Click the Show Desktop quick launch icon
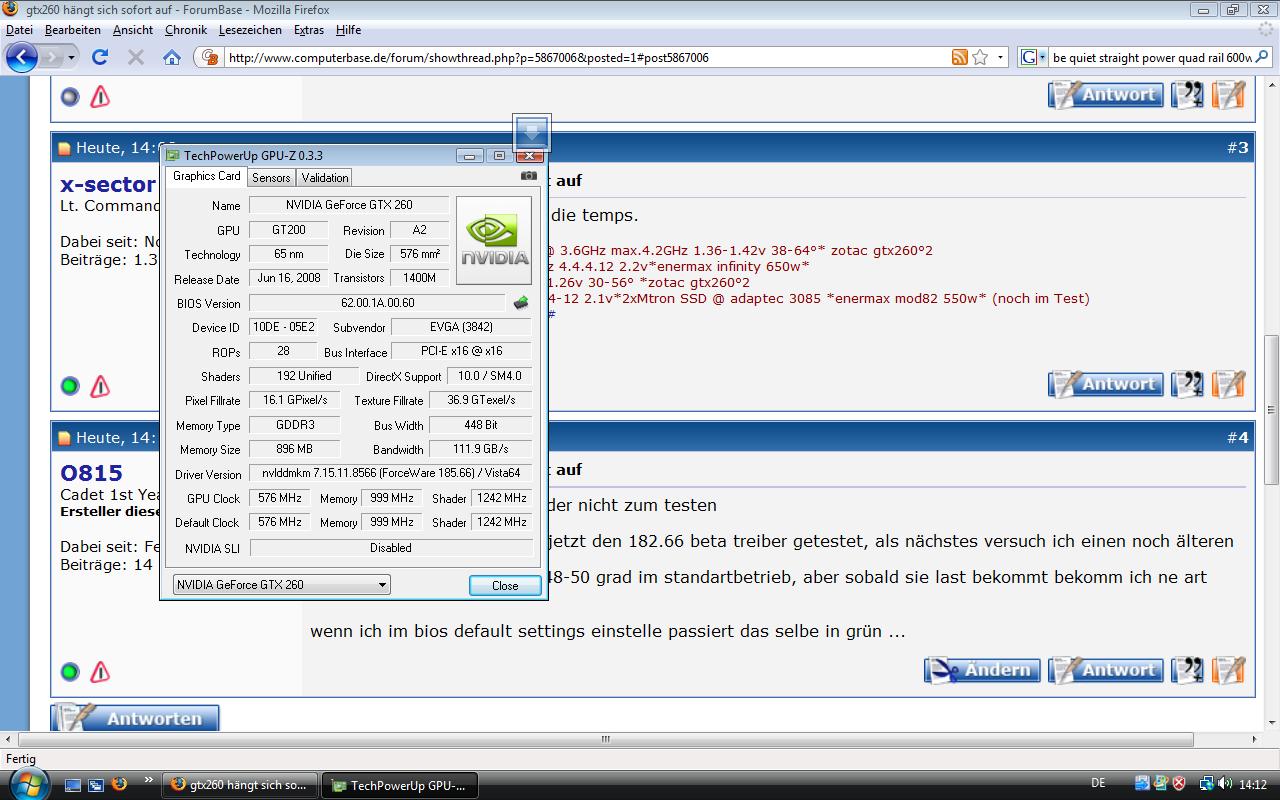 73,785
